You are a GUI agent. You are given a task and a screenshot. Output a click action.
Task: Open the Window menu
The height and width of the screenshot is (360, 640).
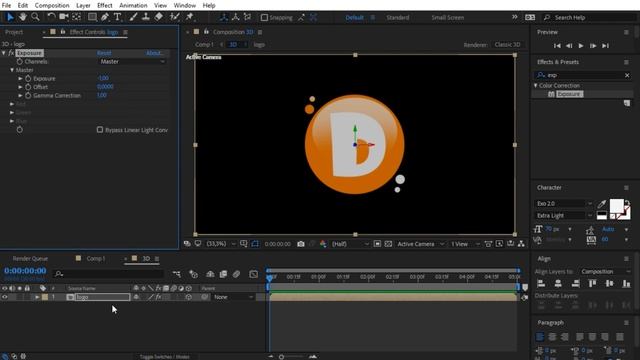point(184,5)
